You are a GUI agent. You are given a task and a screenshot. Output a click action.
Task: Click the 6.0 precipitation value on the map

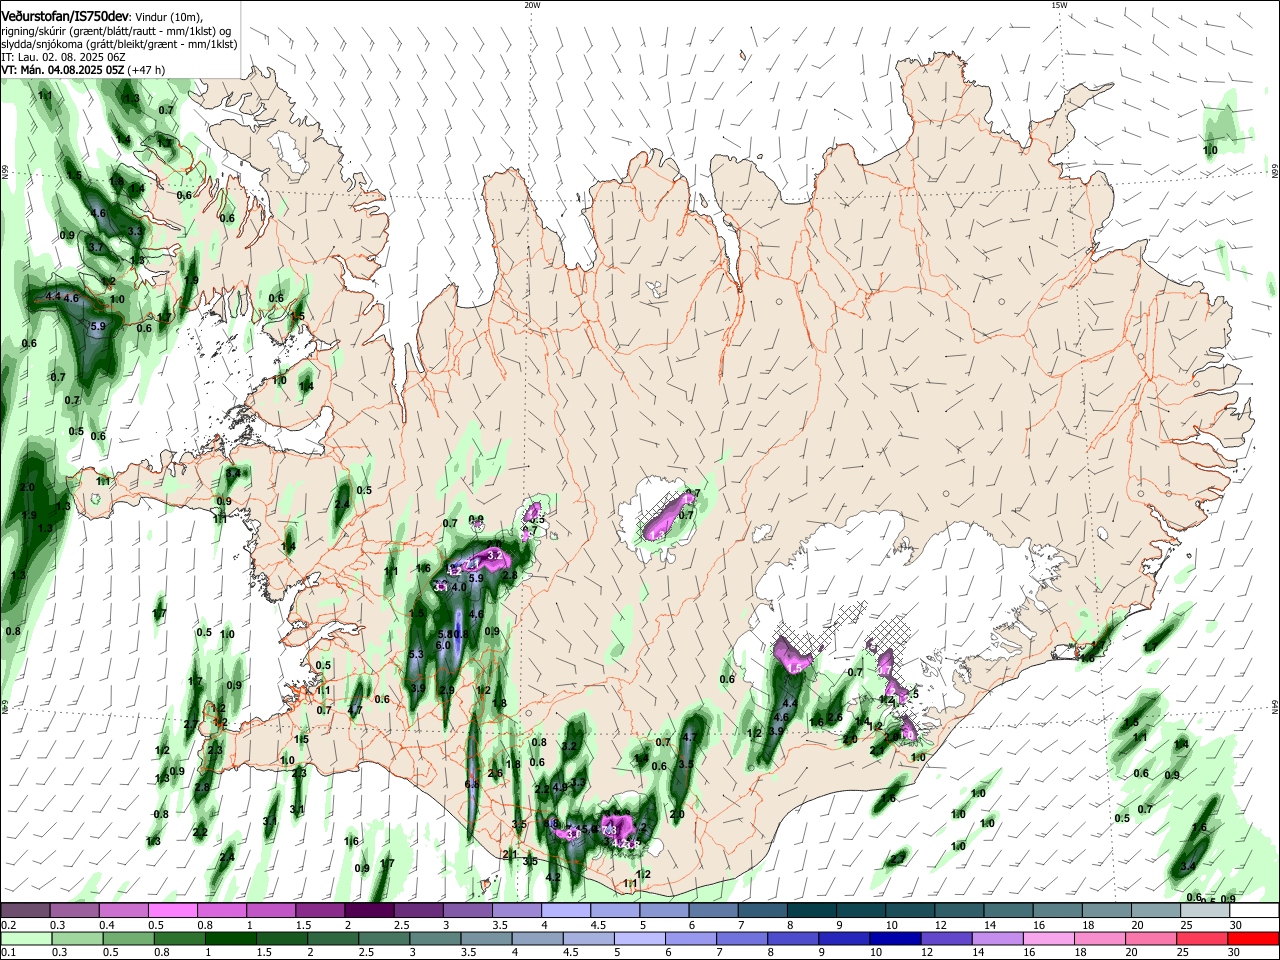point(443,646)
